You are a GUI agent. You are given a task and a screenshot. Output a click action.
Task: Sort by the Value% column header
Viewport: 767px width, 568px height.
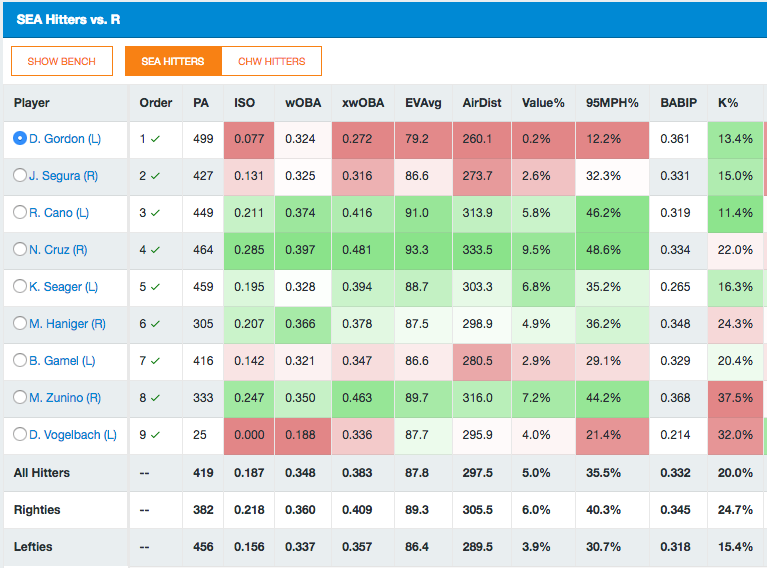pos(543,103)
